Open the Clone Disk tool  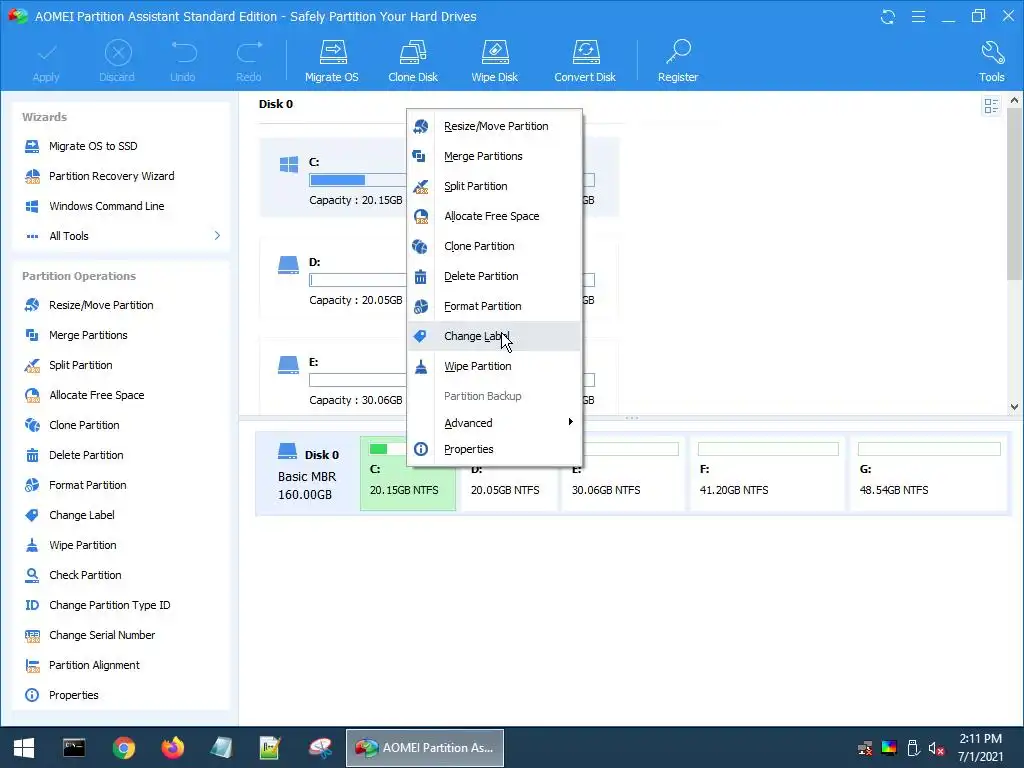pyautogui.click(x=413, y=61)
